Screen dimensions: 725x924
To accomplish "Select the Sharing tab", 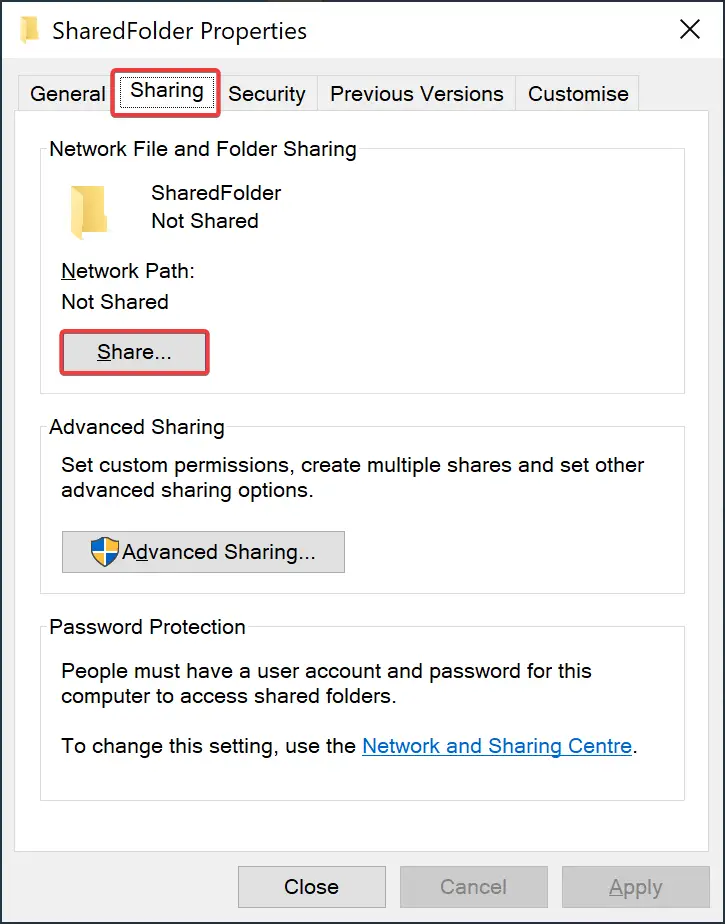I will 166,91.
